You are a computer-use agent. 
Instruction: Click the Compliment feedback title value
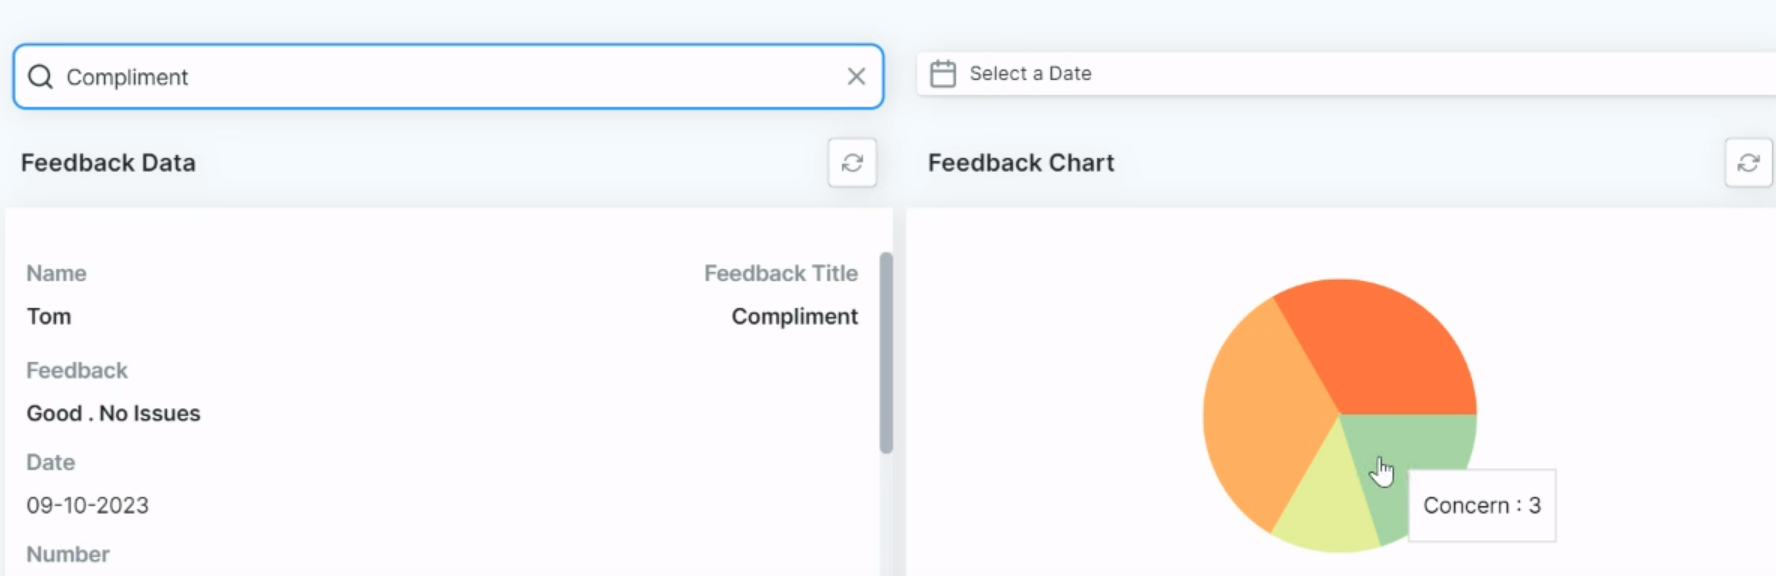795,317
